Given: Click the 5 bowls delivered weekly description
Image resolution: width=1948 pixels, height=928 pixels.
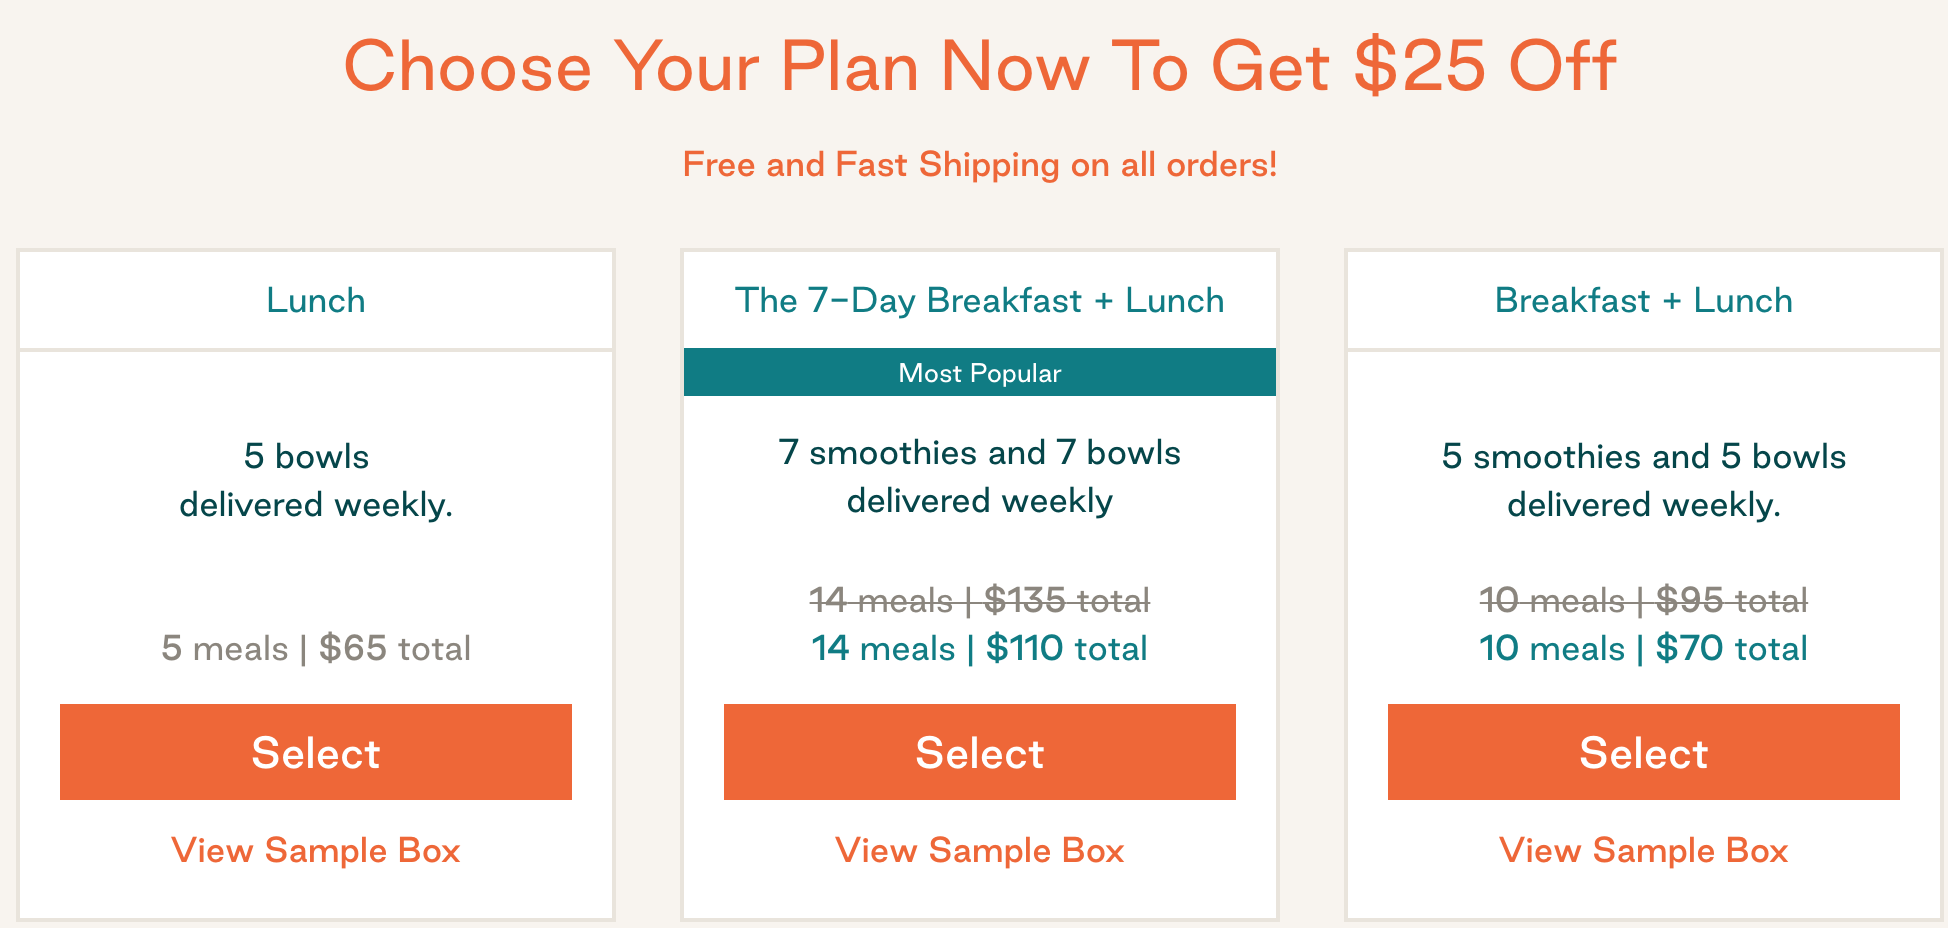Looking at the screenshot, I should 315,480.
